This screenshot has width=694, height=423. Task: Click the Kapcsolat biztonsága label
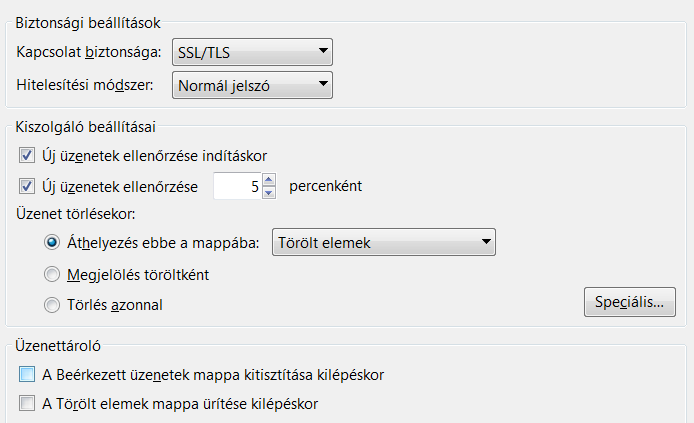[x=88, y=51]
